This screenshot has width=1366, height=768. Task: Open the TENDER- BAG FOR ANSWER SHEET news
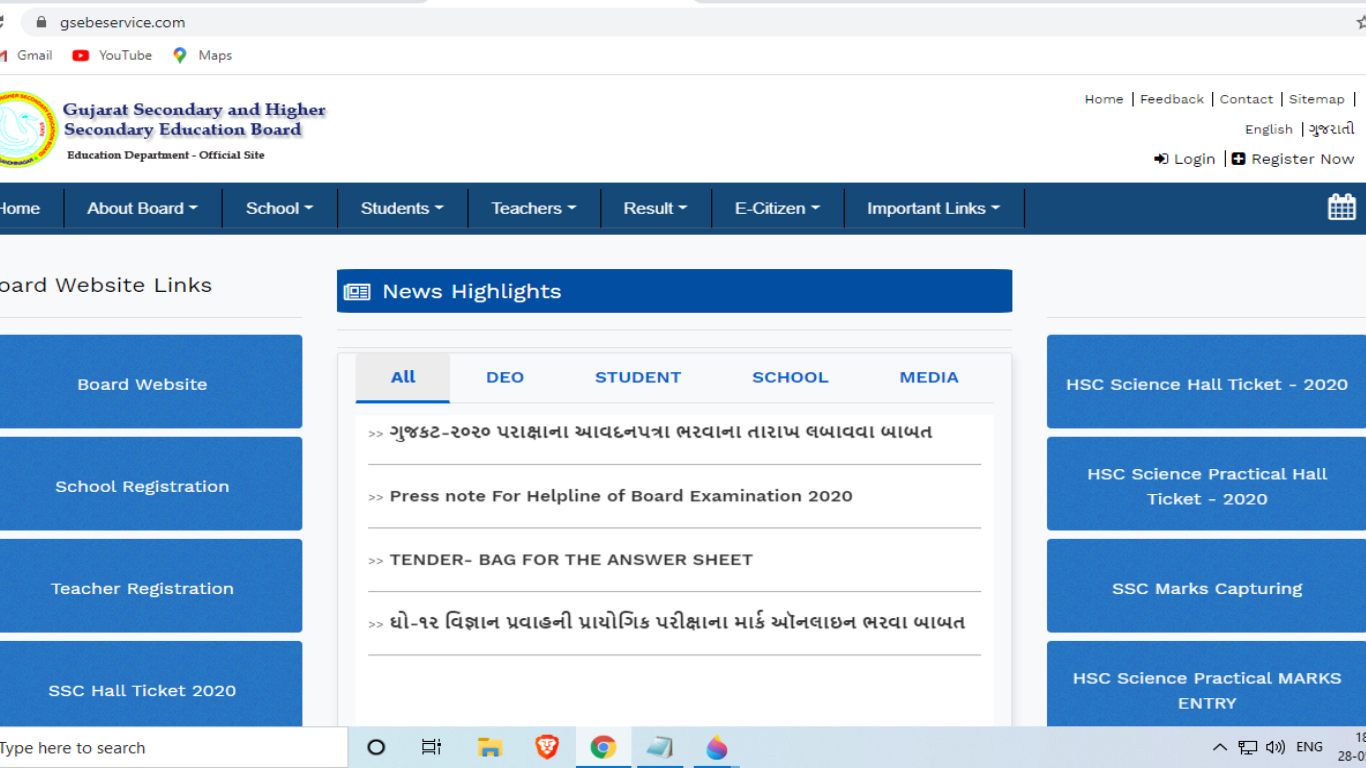571,560
